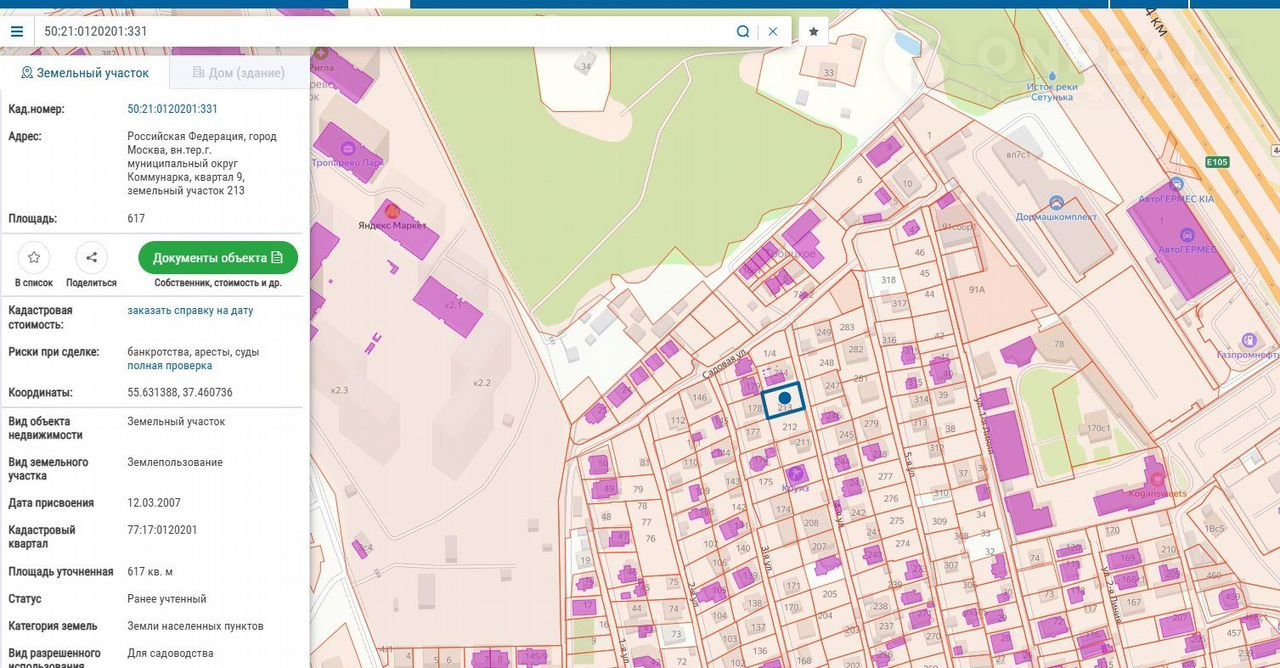Viewport: 1280px width, 668px height.
Task: Open the полная проверка link
Action: pos(169,366)
